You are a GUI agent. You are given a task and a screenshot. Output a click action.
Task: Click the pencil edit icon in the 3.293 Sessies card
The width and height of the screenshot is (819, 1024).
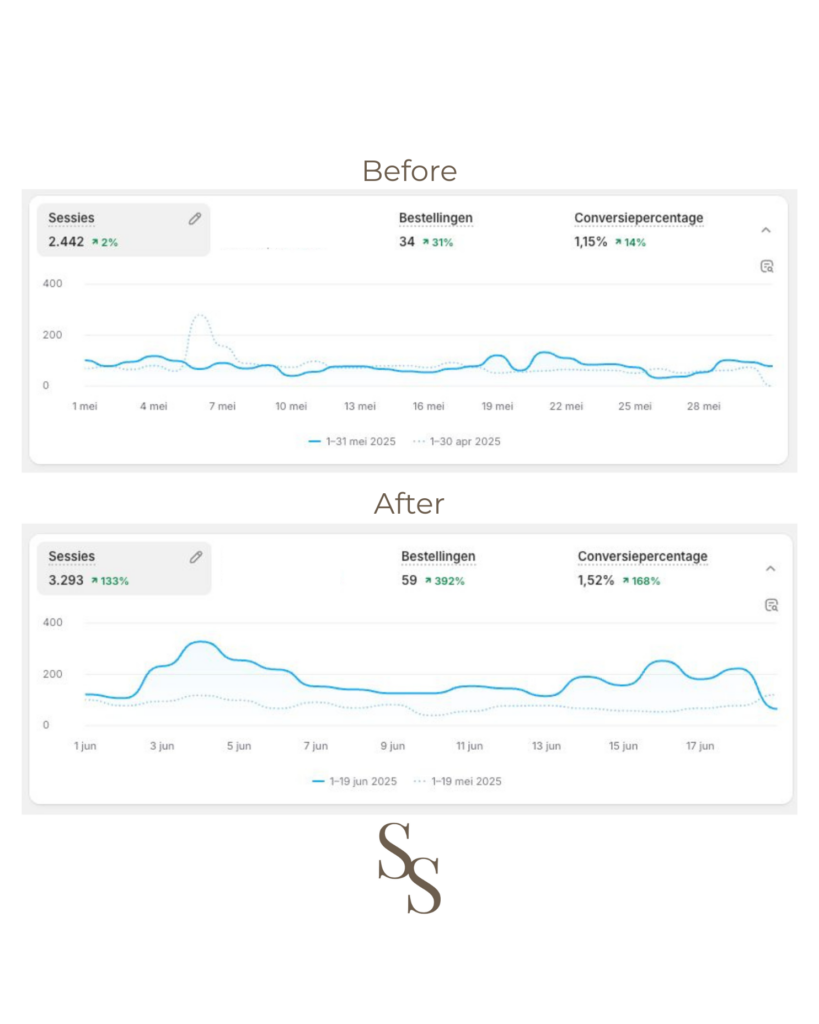(x=196, y=557)
